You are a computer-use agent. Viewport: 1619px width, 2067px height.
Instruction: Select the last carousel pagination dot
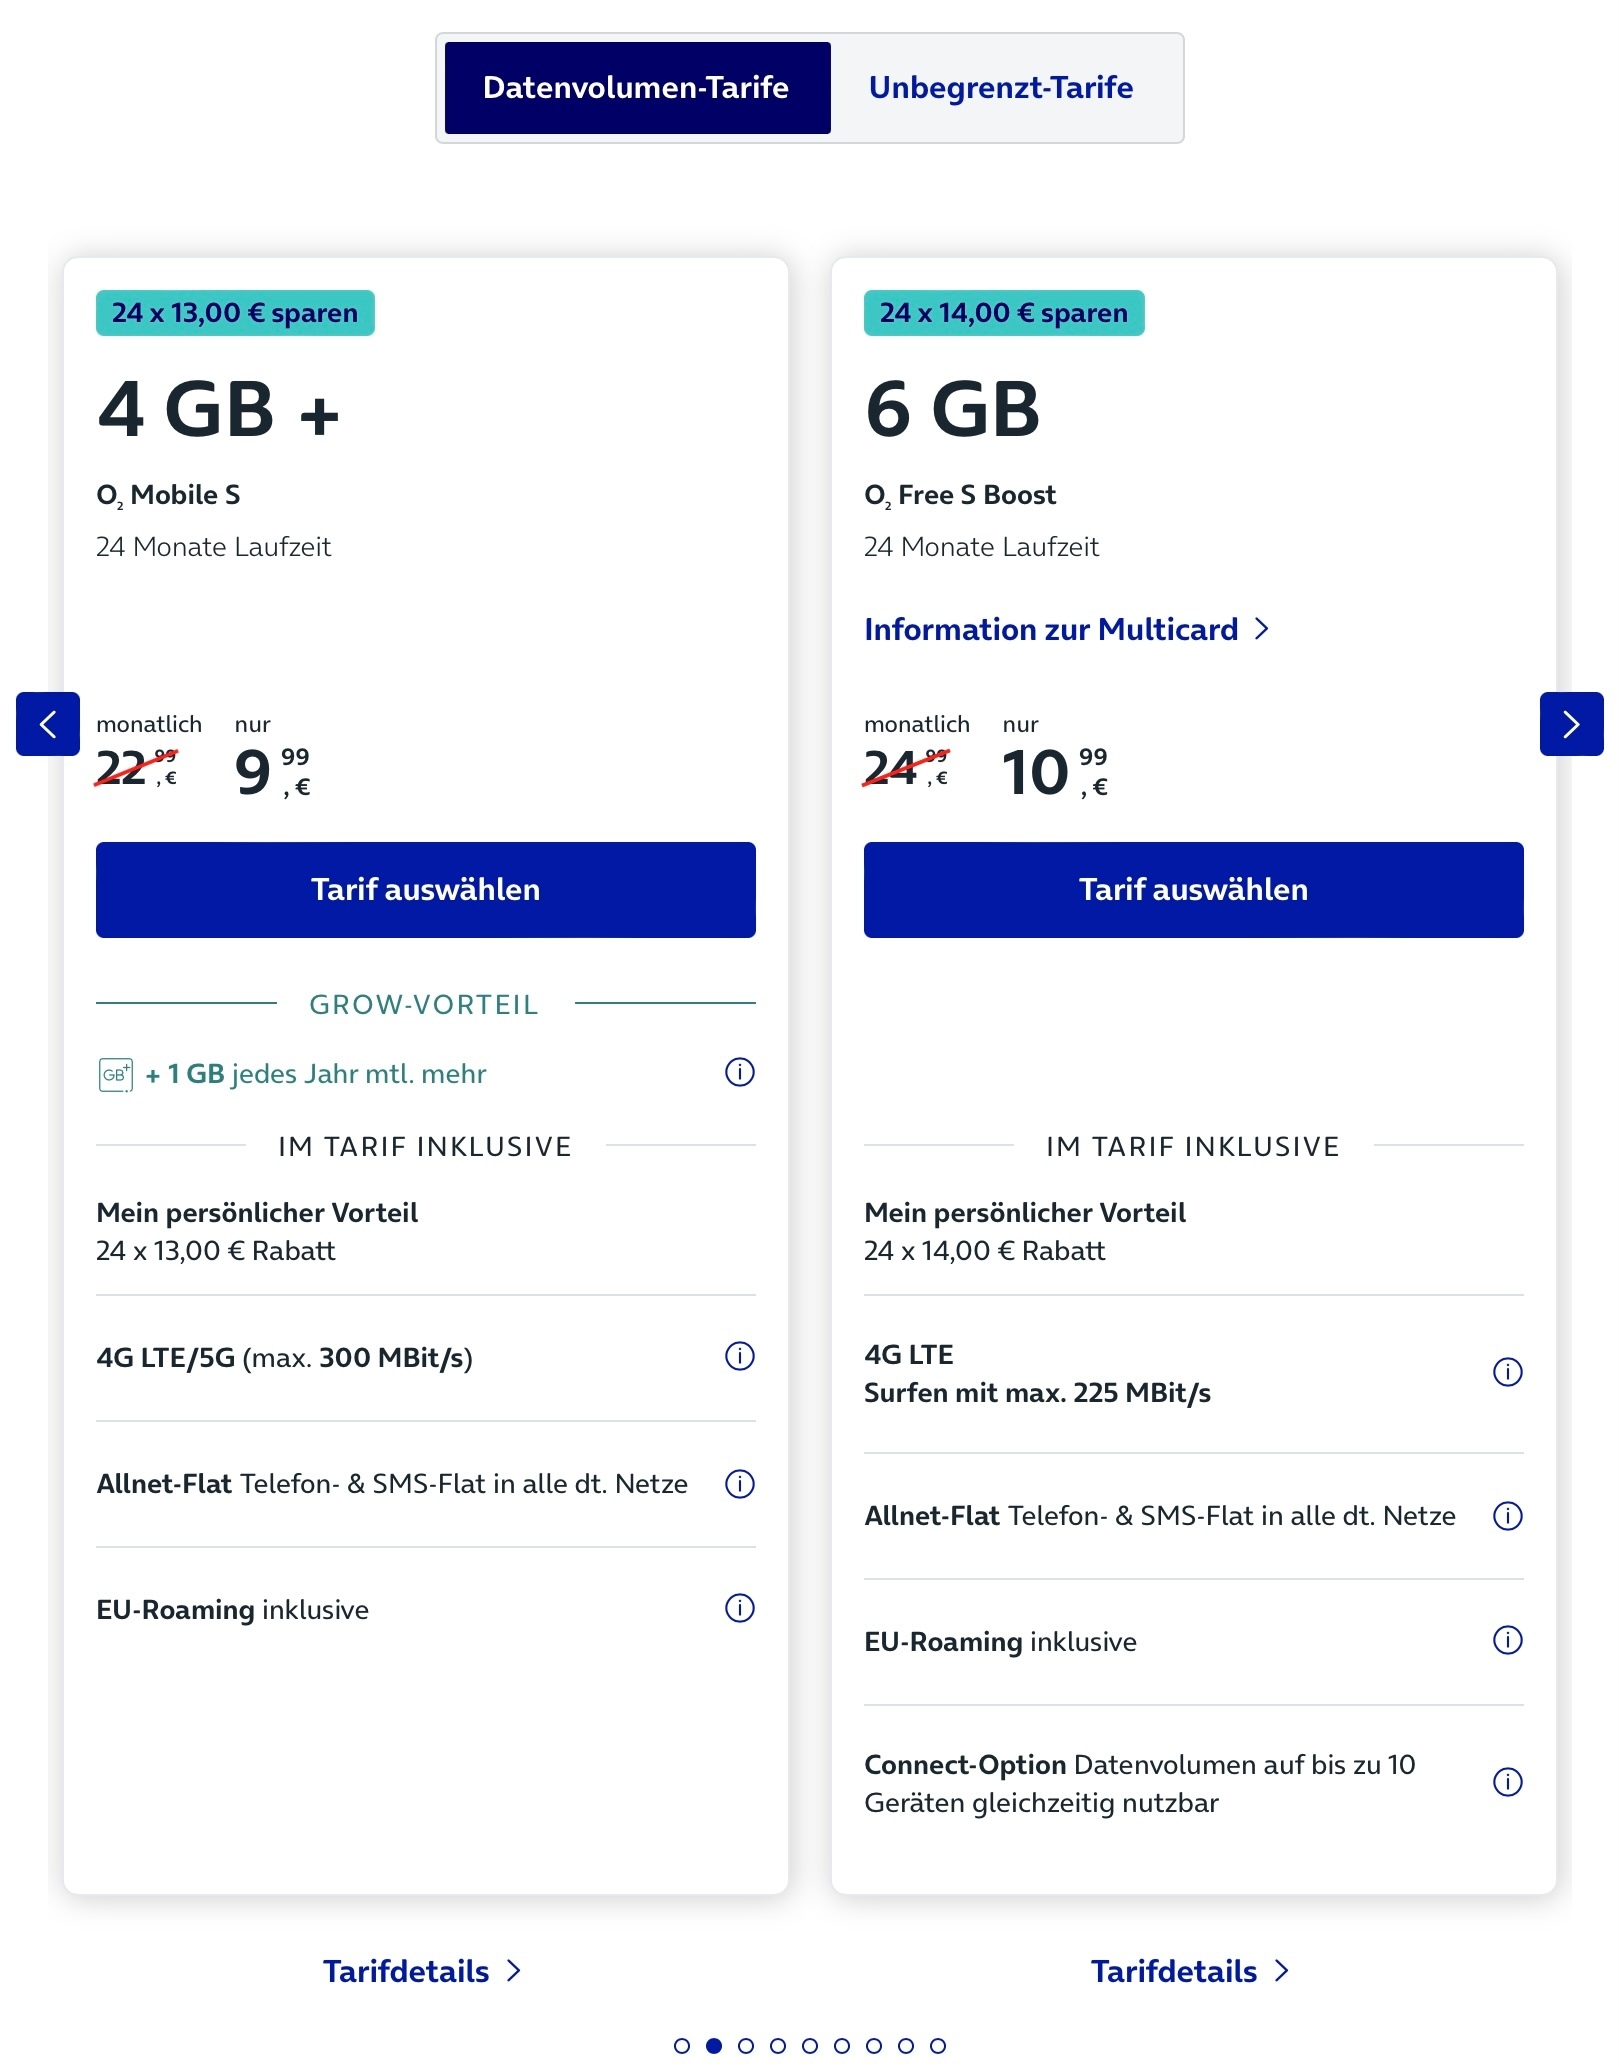(x=938, y=2046)
